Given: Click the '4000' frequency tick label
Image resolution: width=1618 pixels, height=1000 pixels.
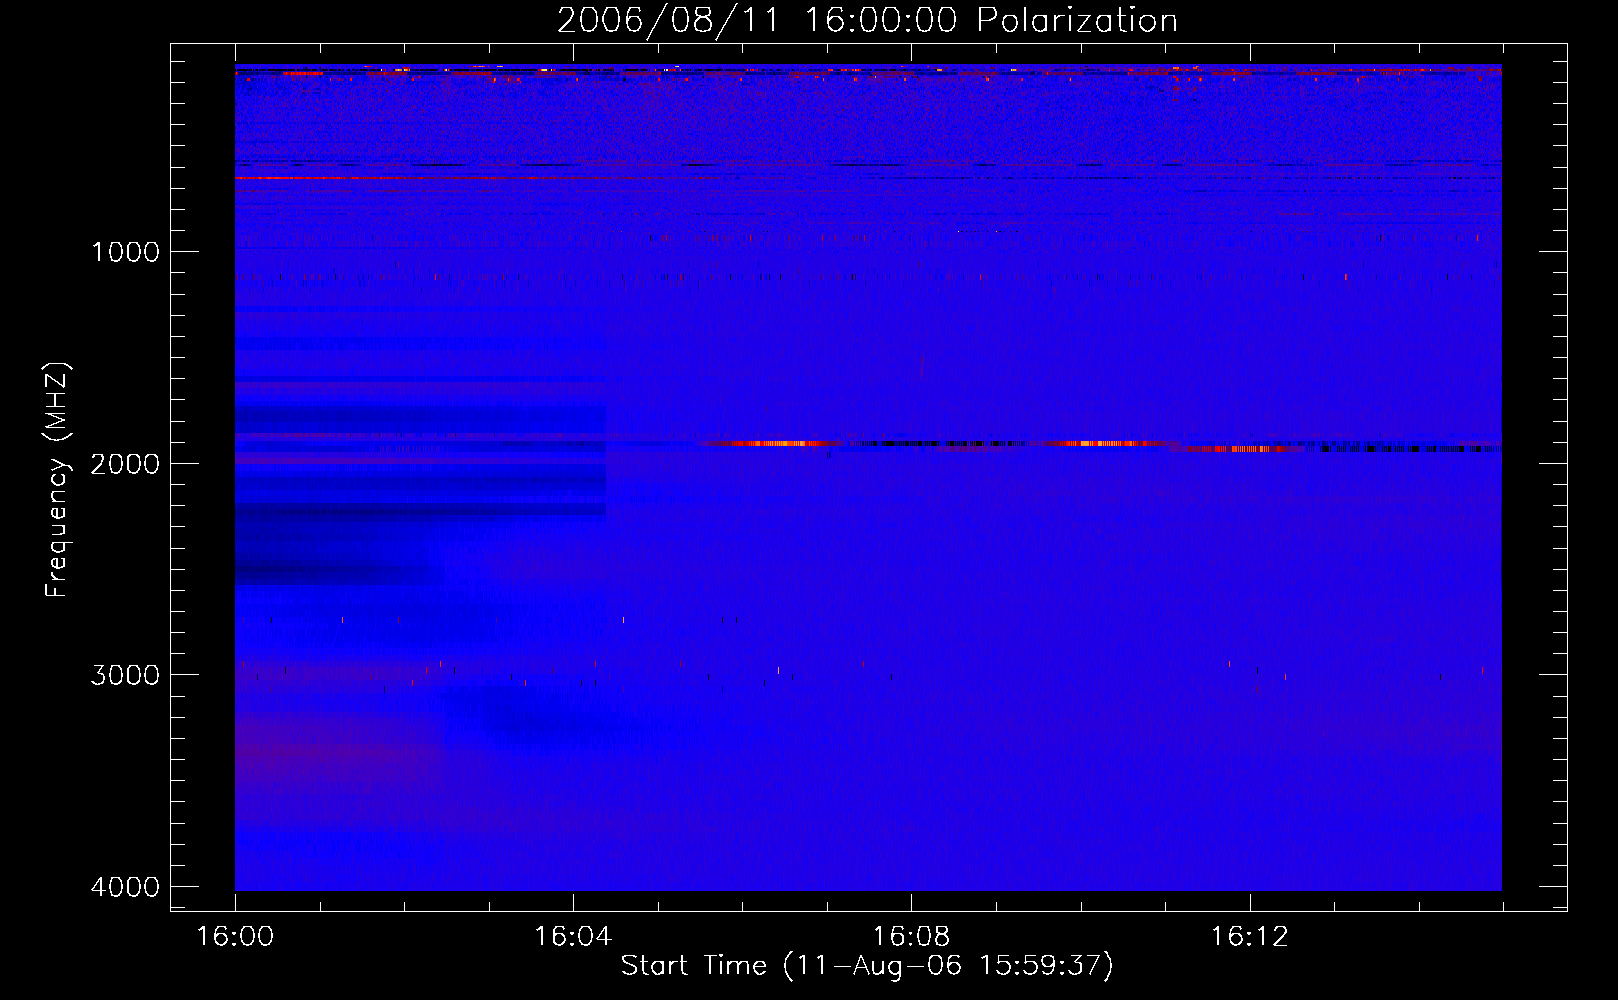Looking at the screenshot, I should pyautogui.click(x=125, y=887).
